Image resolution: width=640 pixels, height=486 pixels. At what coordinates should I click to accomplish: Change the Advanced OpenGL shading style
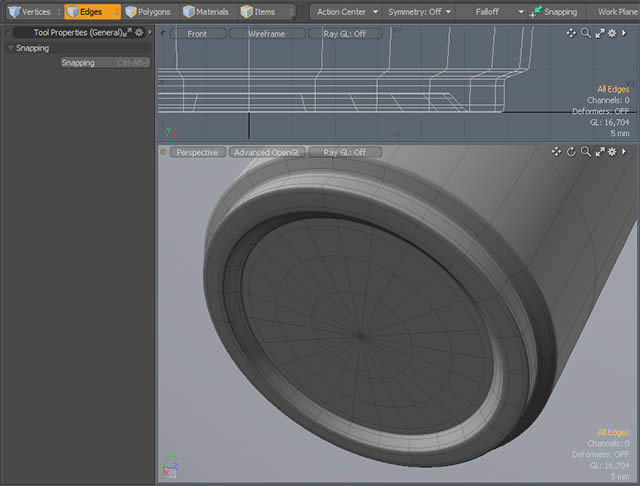coord(267,152)
